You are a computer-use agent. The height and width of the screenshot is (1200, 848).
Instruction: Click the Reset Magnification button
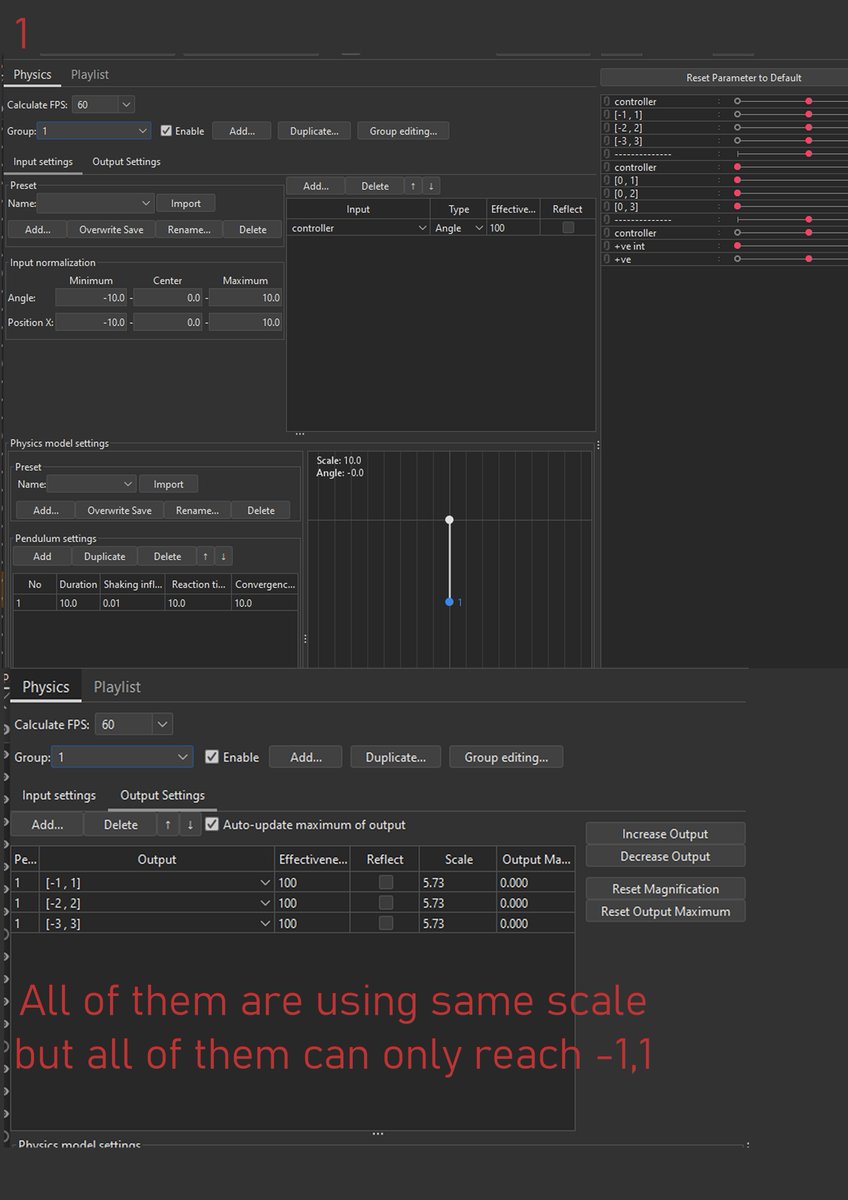[x=665, y=889]
